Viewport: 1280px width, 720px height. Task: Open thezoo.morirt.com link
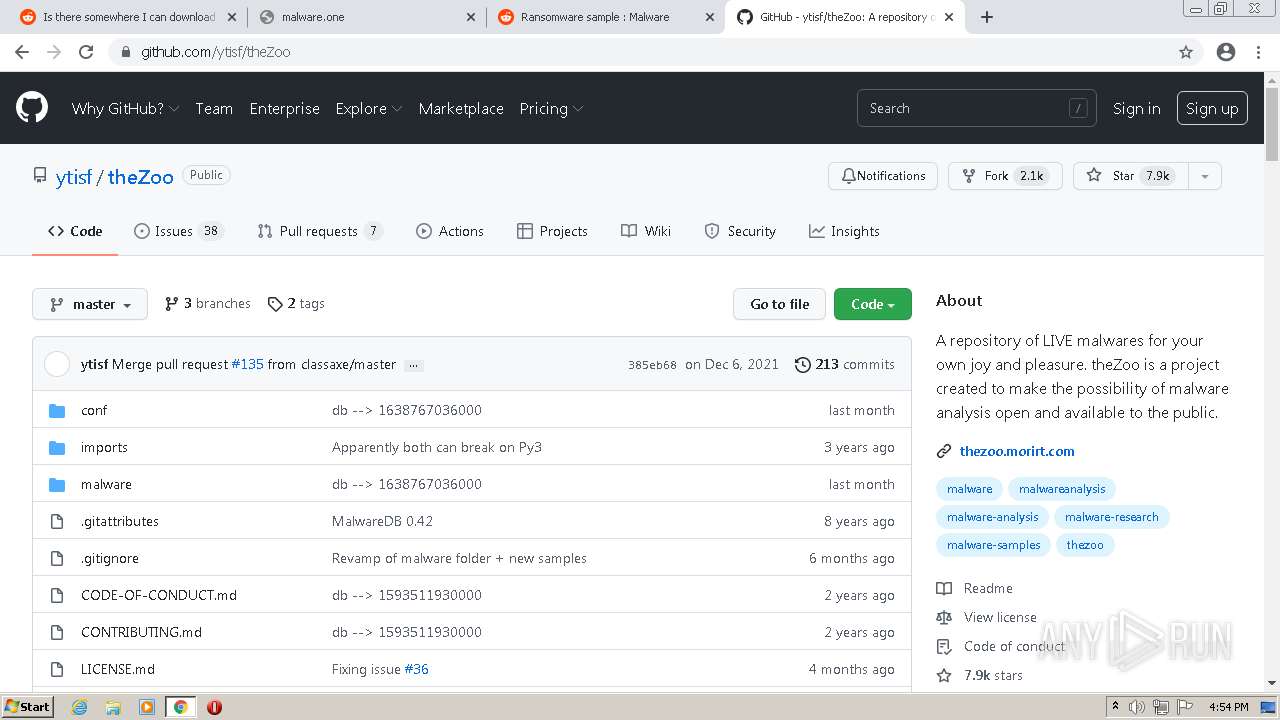pyautogui.click(x=1017, y=451)
